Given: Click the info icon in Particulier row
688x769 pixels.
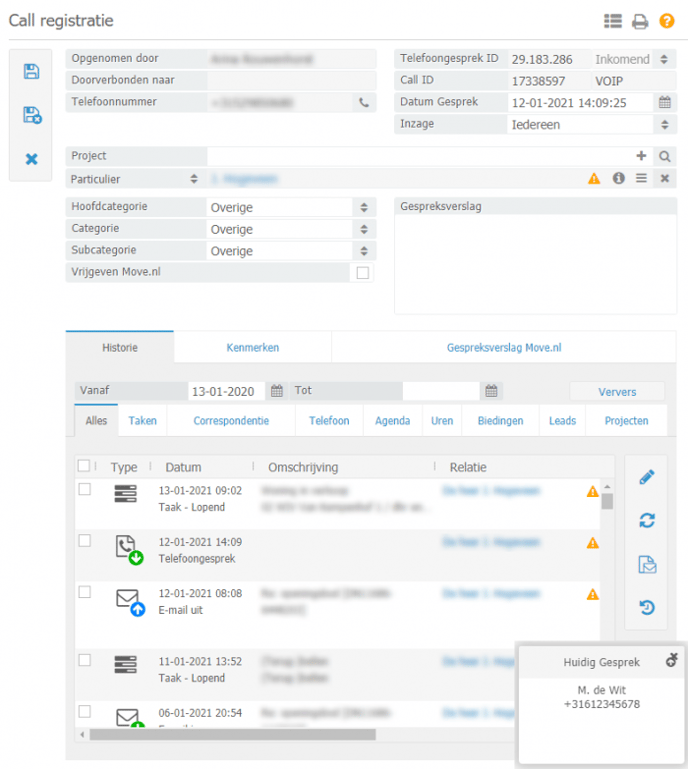Looking at the screenshot, I should coord(618,178).
